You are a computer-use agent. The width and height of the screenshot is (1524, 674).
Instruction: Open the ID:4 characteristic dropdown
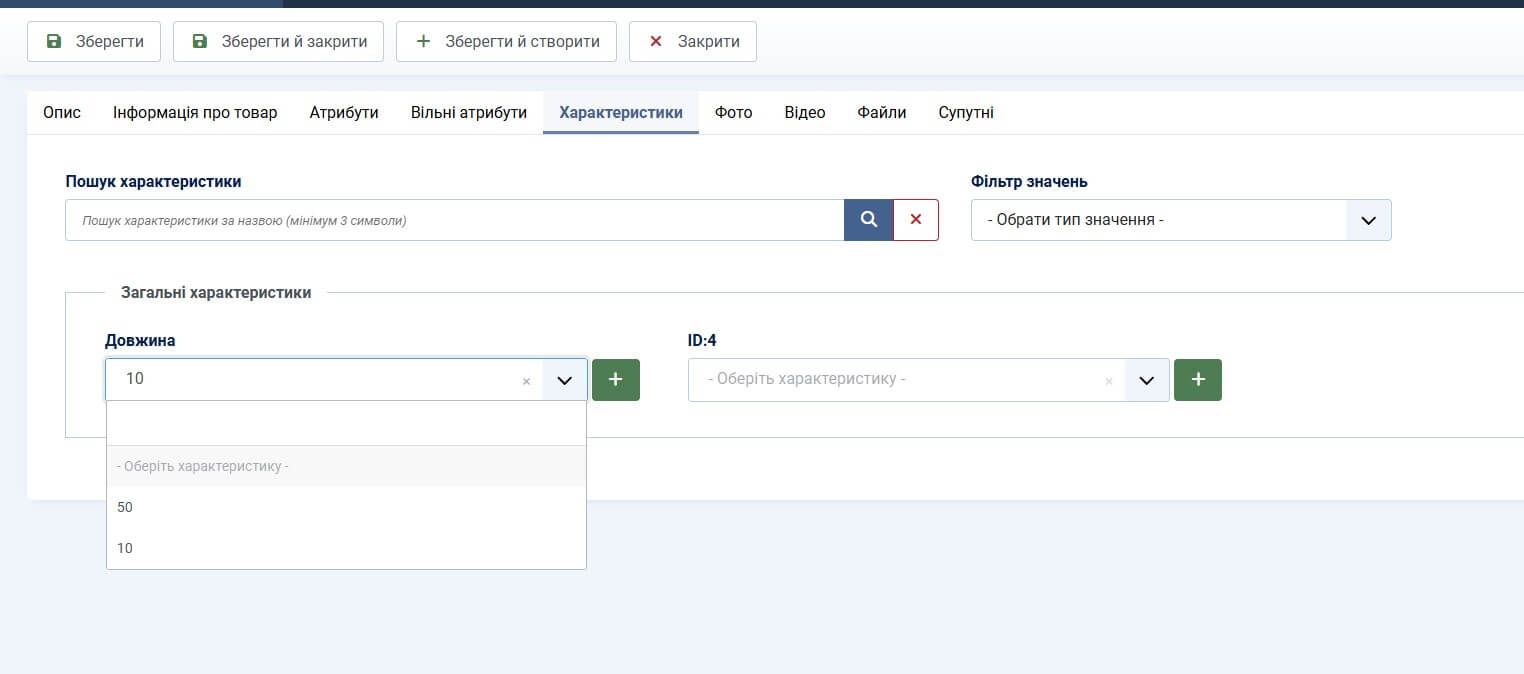[1146, 380]
